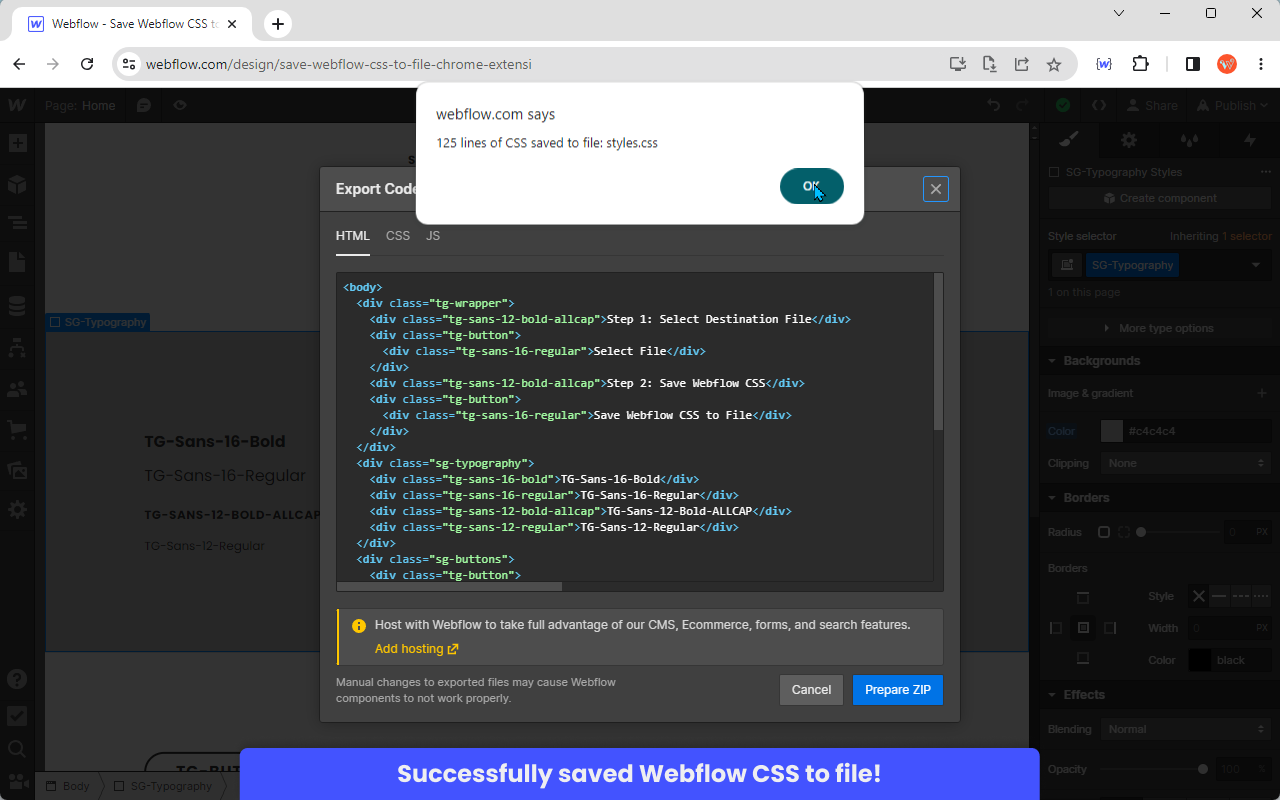Click the Webflow W logo menu
1280x800 pixels.
pyautogui.click(x=17, y=105)
